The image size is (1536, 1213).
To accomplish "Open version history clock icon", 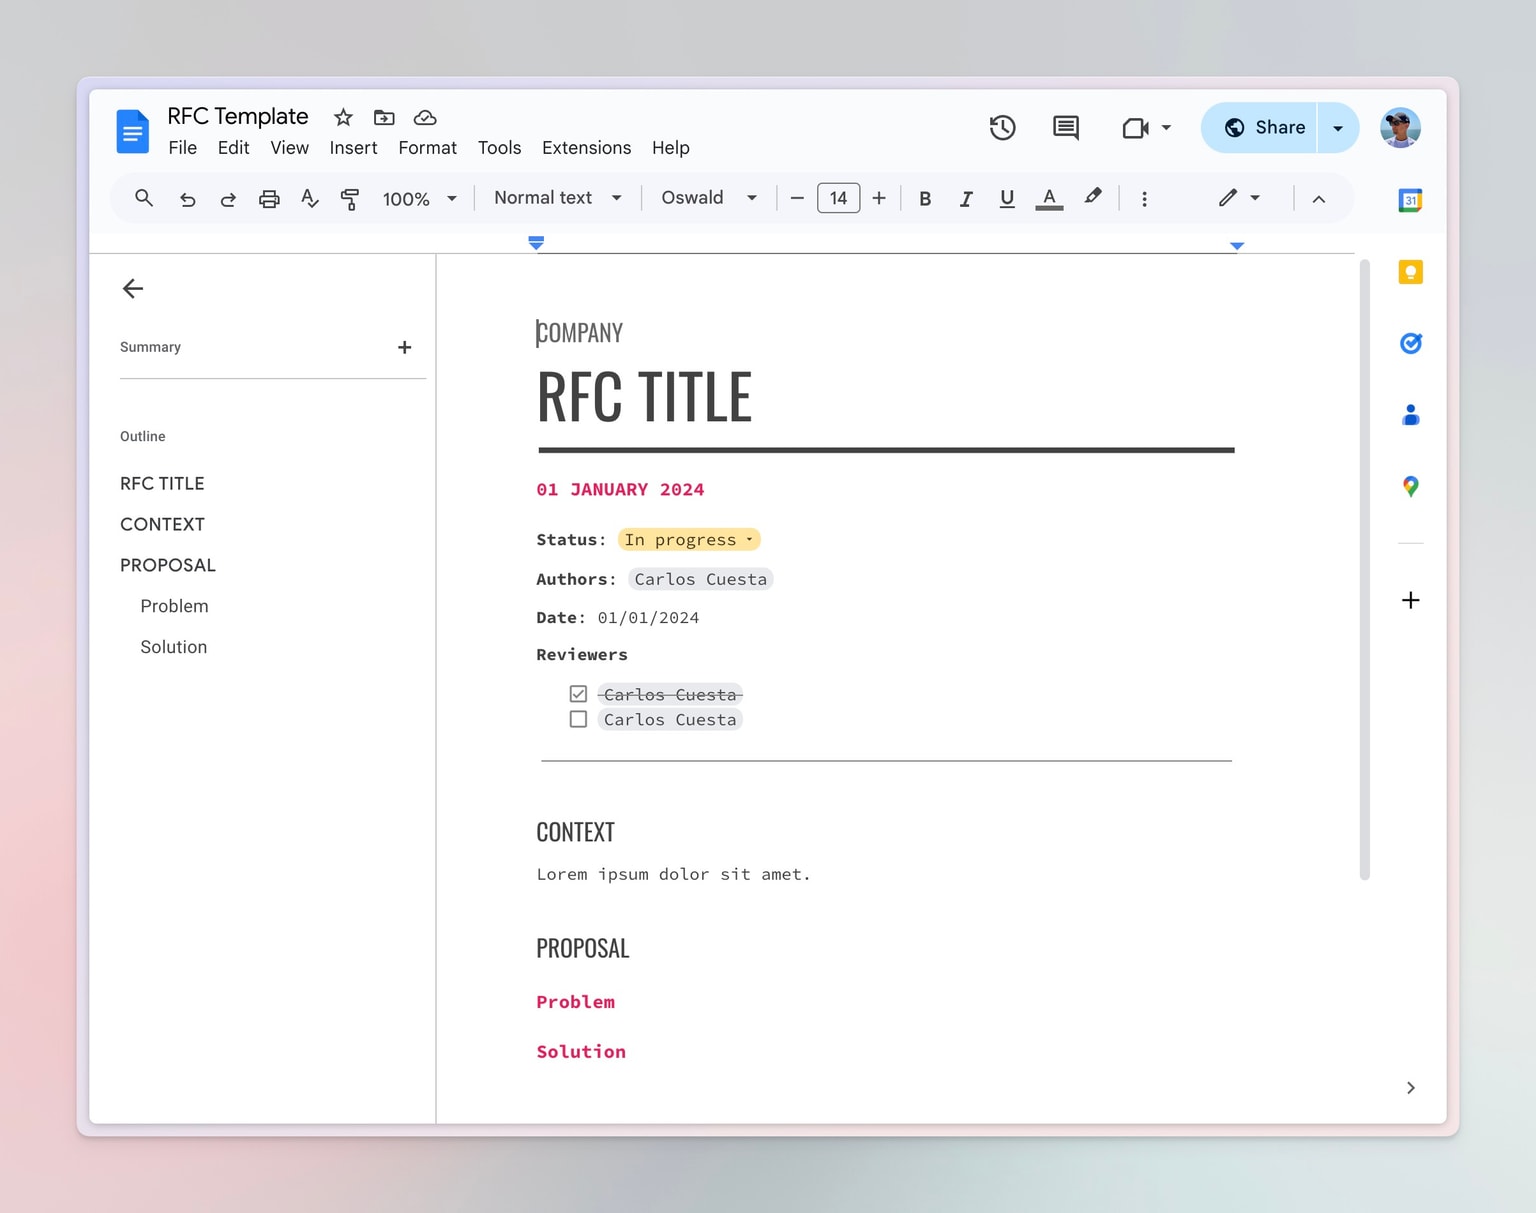I will (1002, 128).
